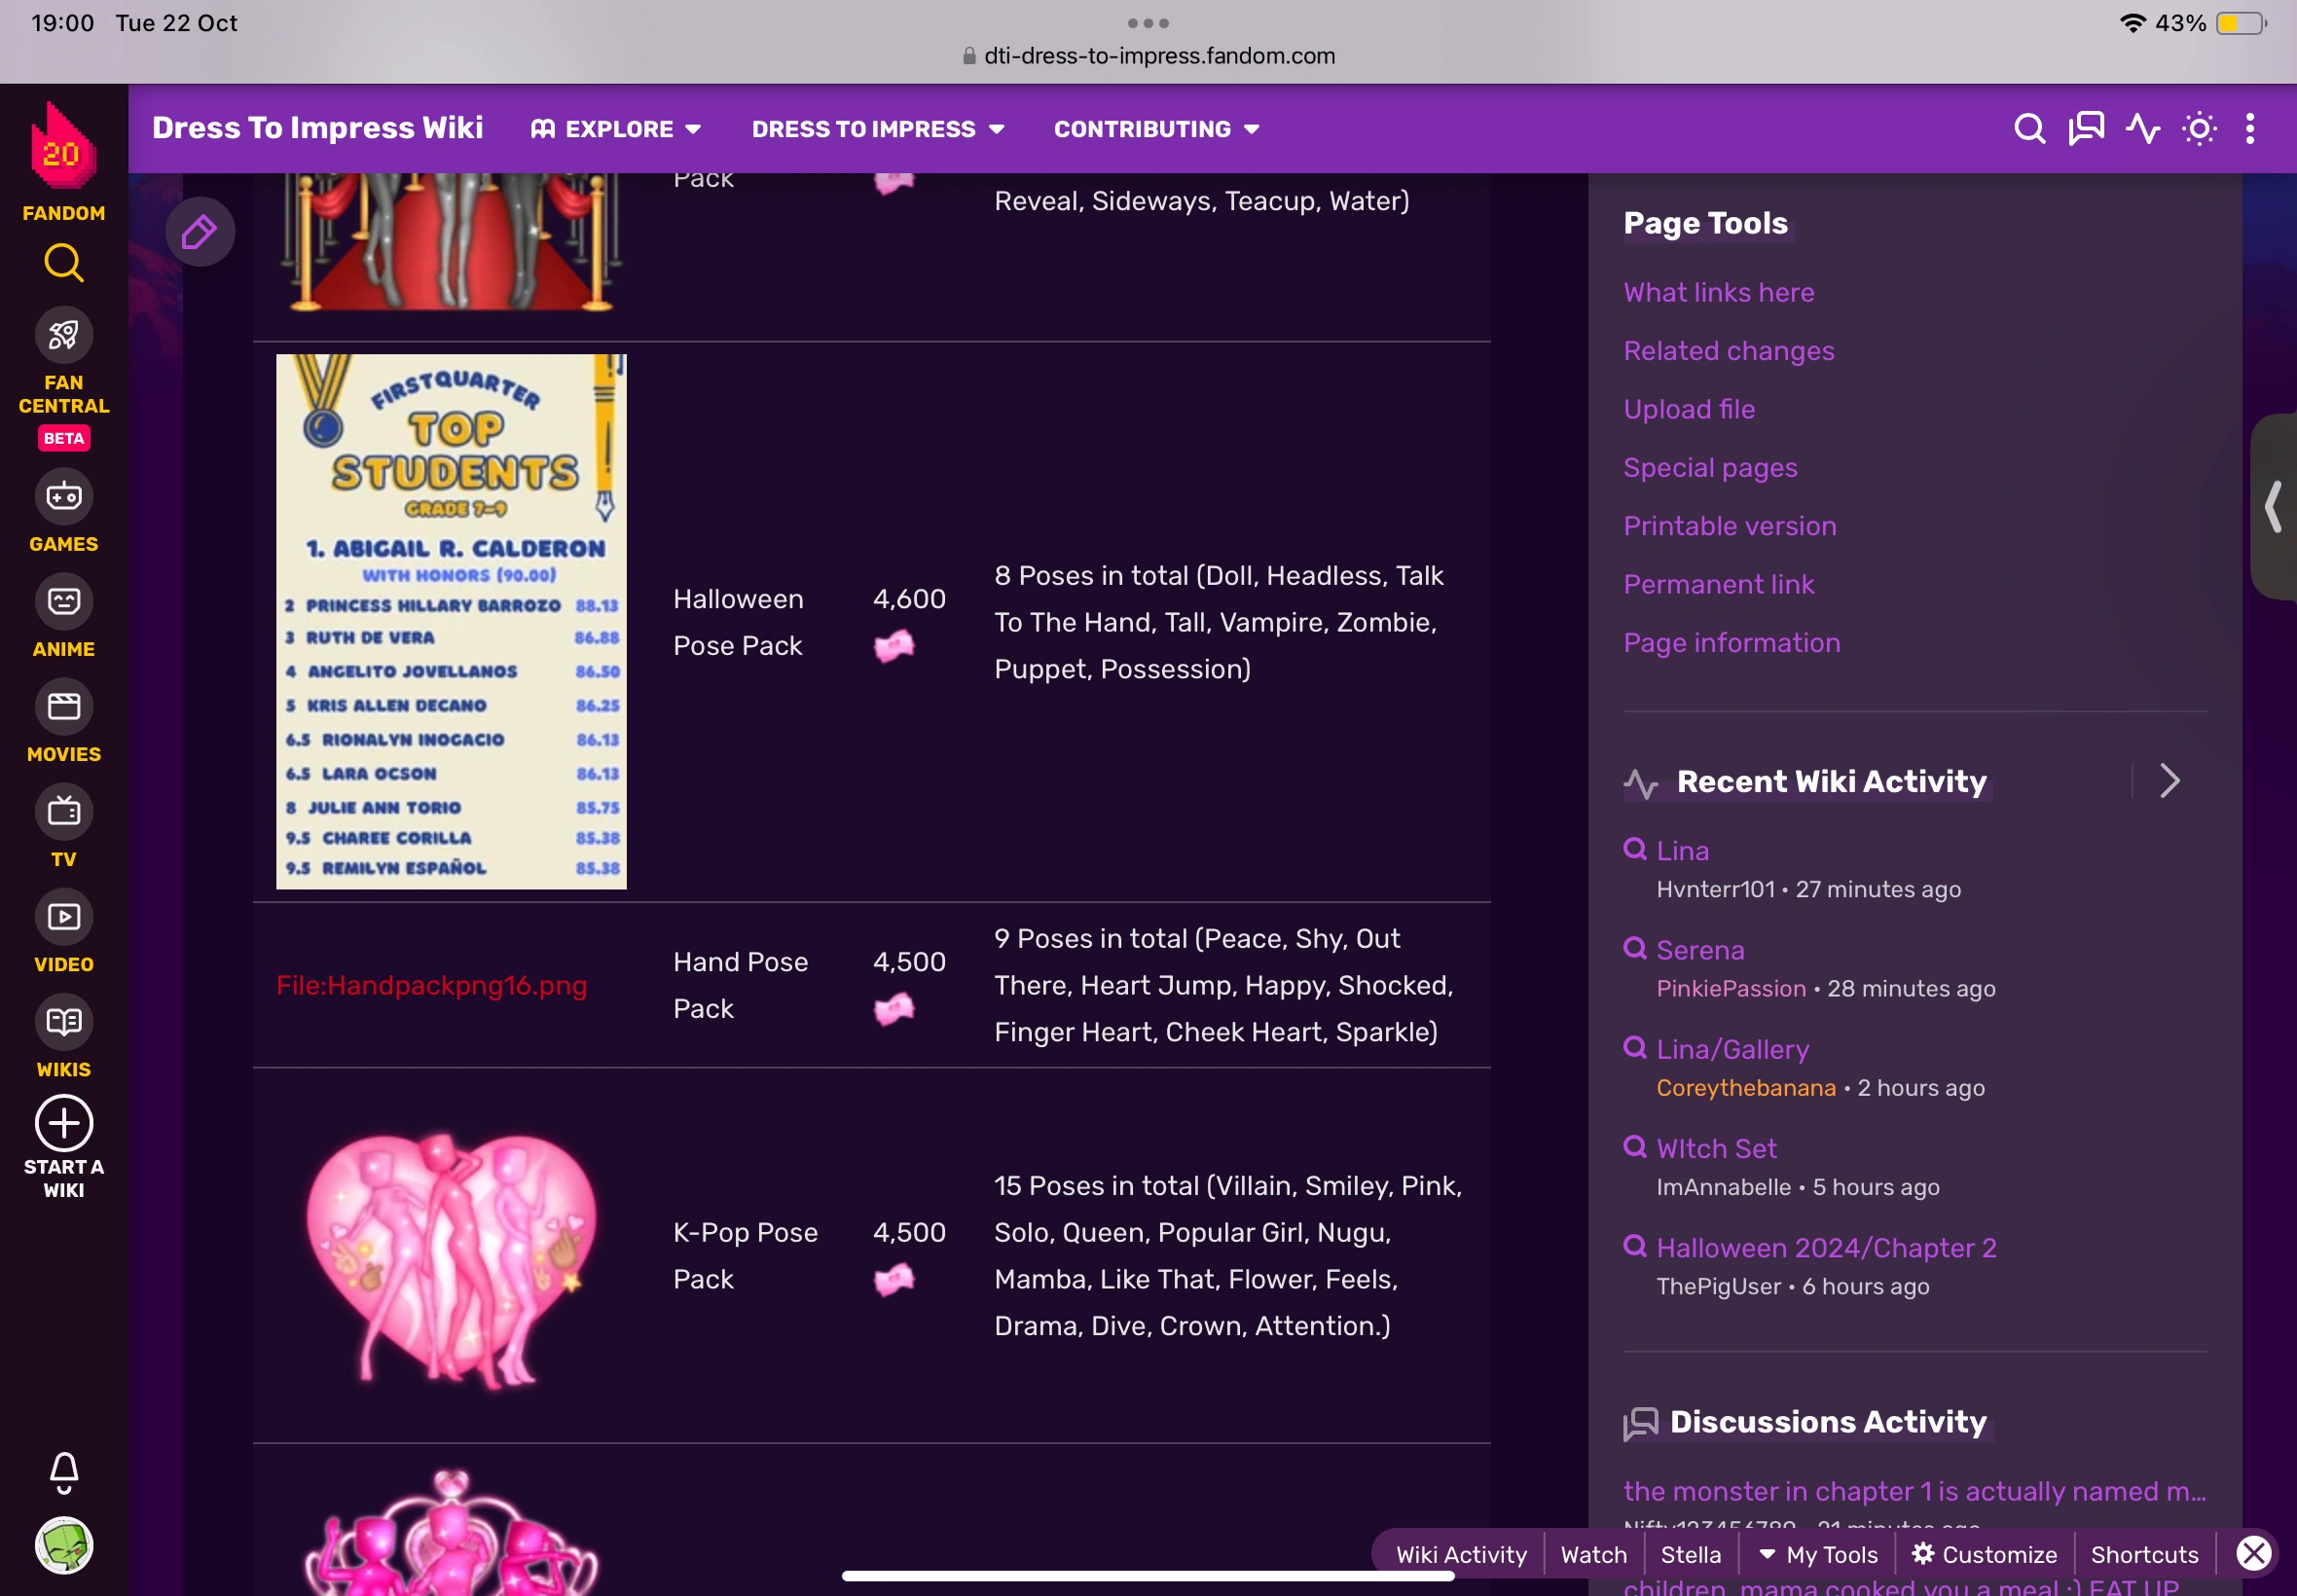The image size is (2297, 1596).
Task: Open the Anime section icon
Action: (x=64, y=601)
